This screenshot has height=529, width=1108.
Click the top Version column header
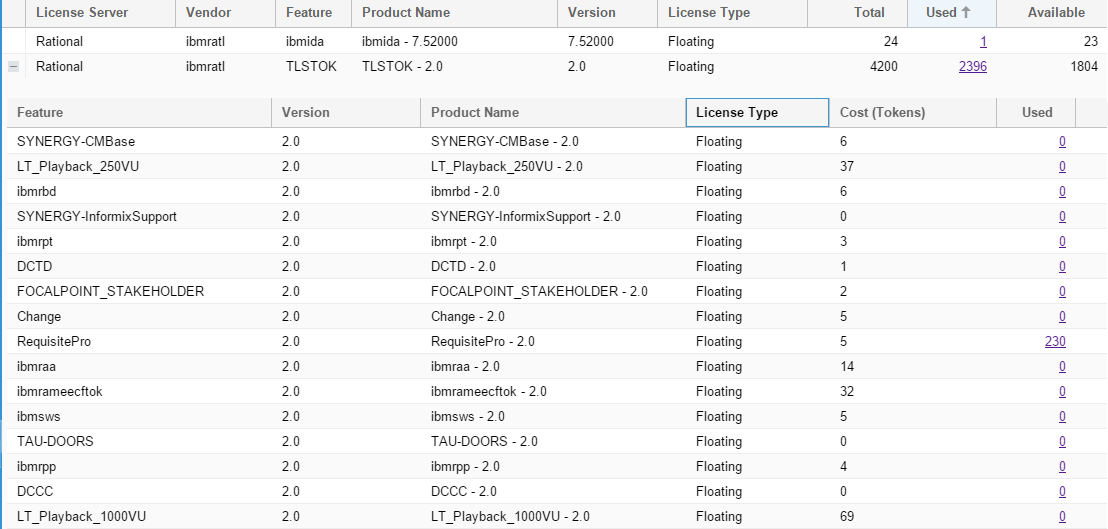click(x=591, y=13)
